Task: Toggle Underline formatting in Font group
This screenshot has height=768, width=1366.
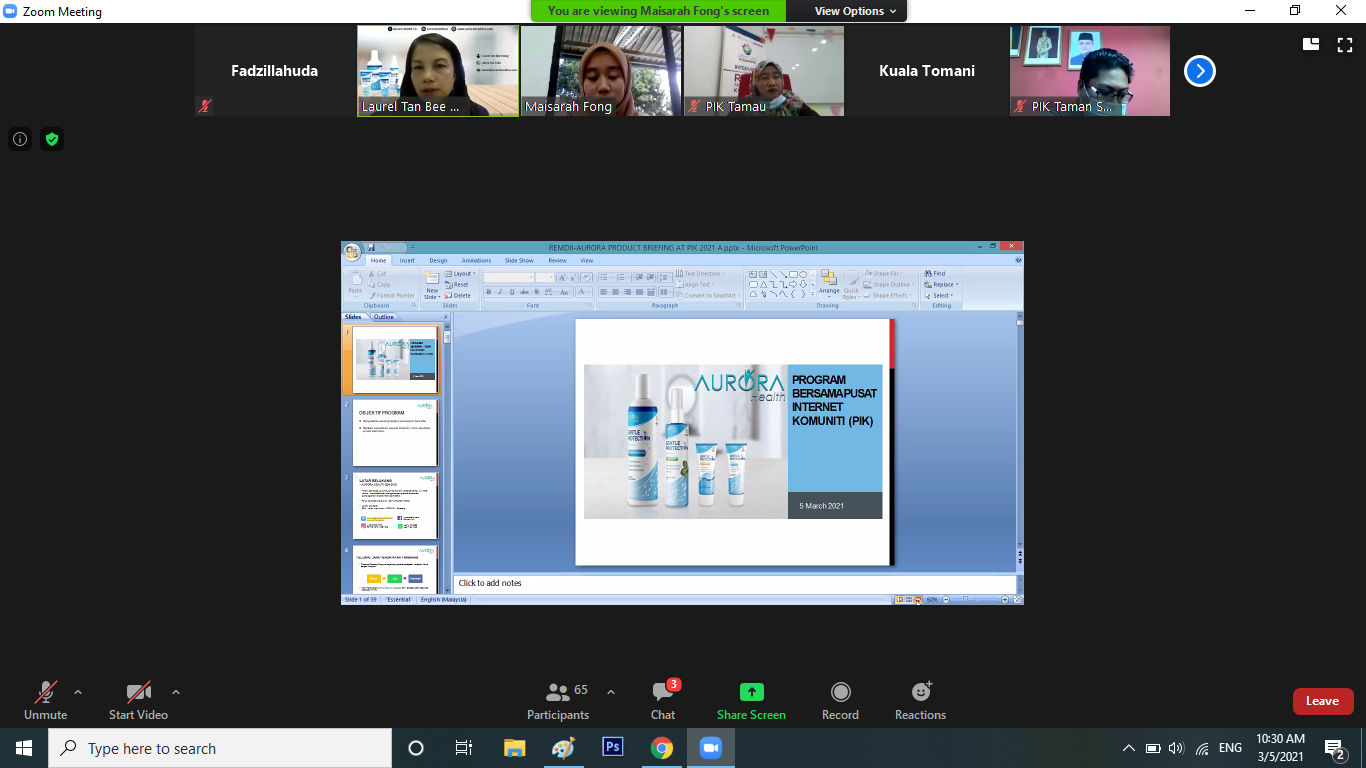Action: [512, 292]
